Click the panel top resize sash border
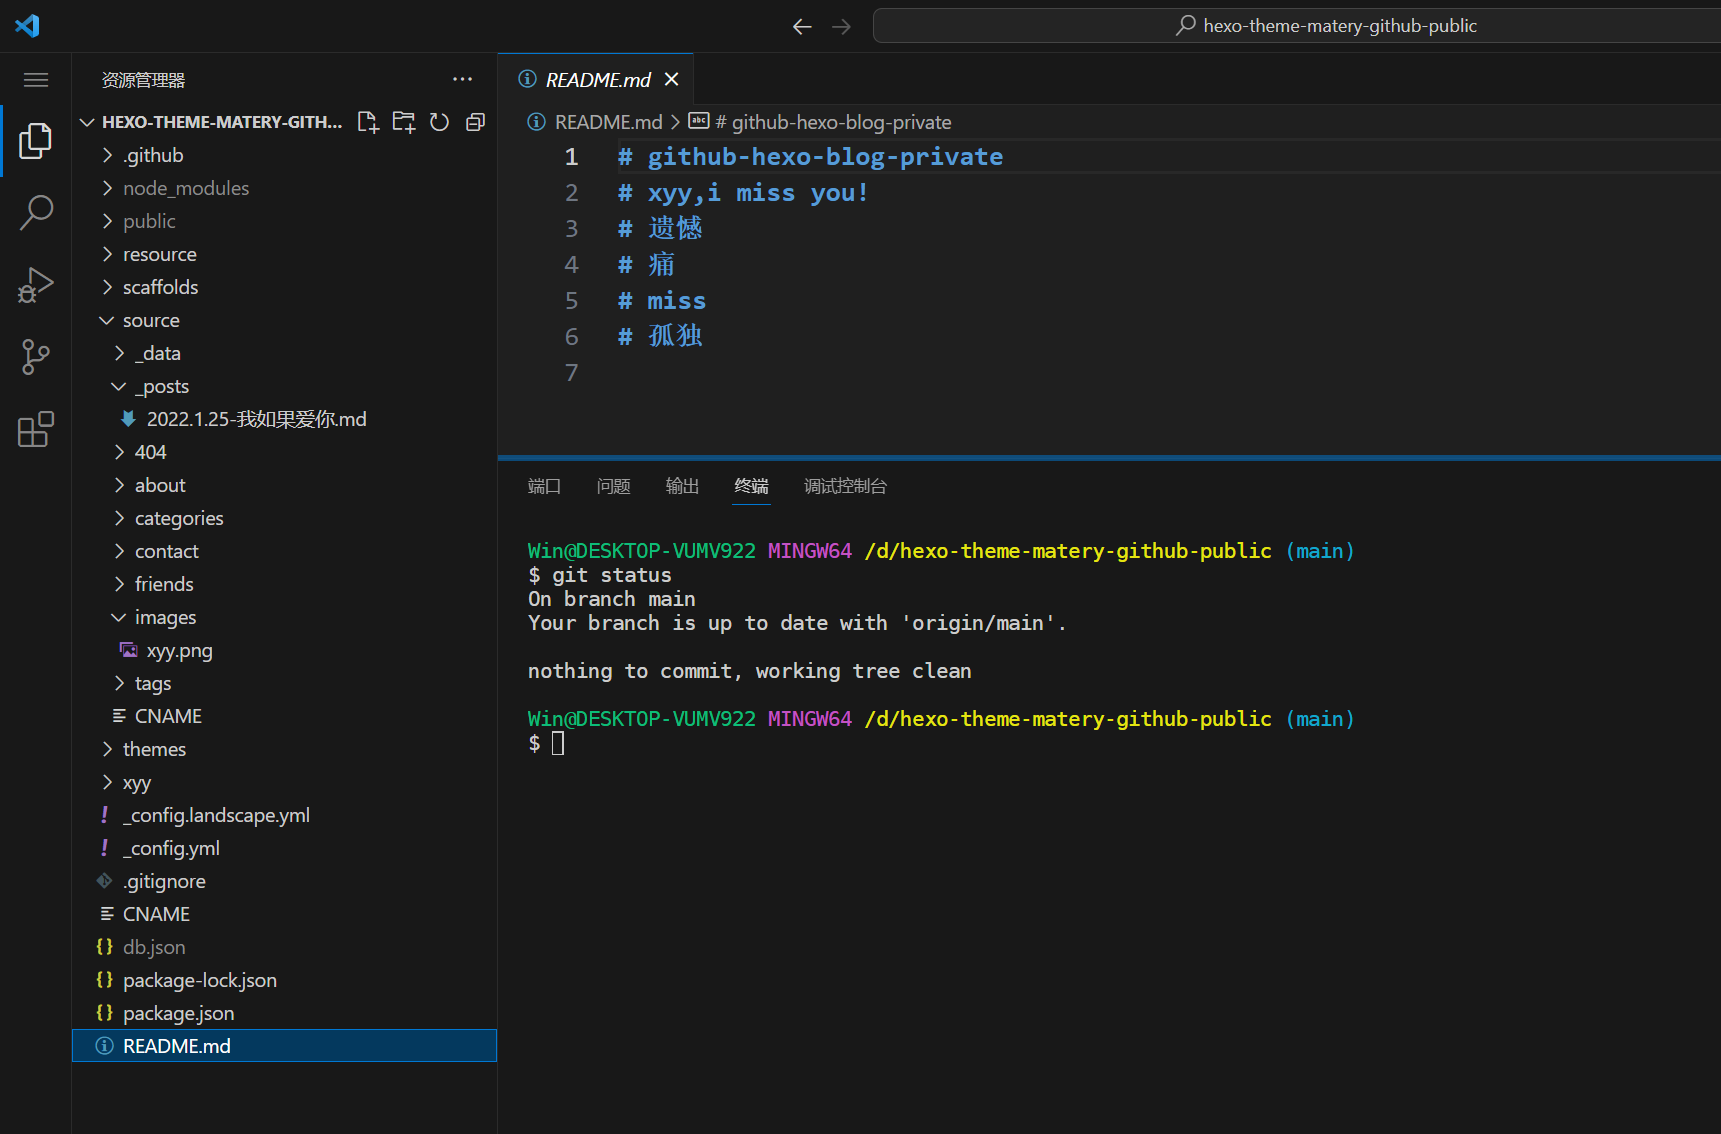 1109,458
